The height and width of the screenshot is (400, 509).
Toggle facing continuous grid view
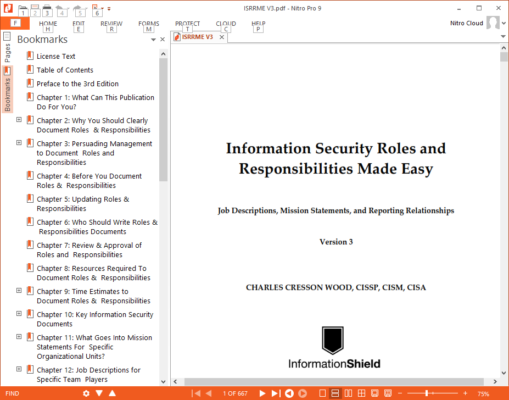(x=361, y=393)
